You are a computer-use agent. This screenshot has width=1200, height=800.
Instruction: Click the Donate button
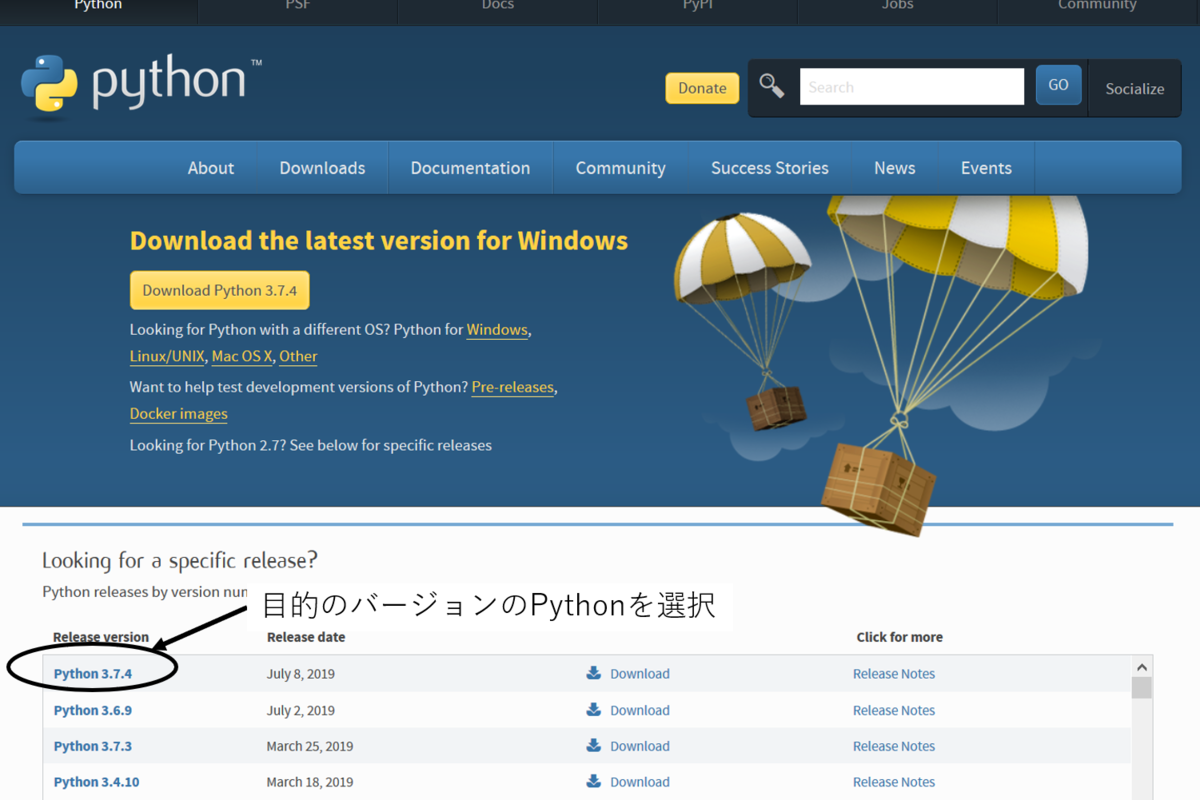[x=703, y=88]
